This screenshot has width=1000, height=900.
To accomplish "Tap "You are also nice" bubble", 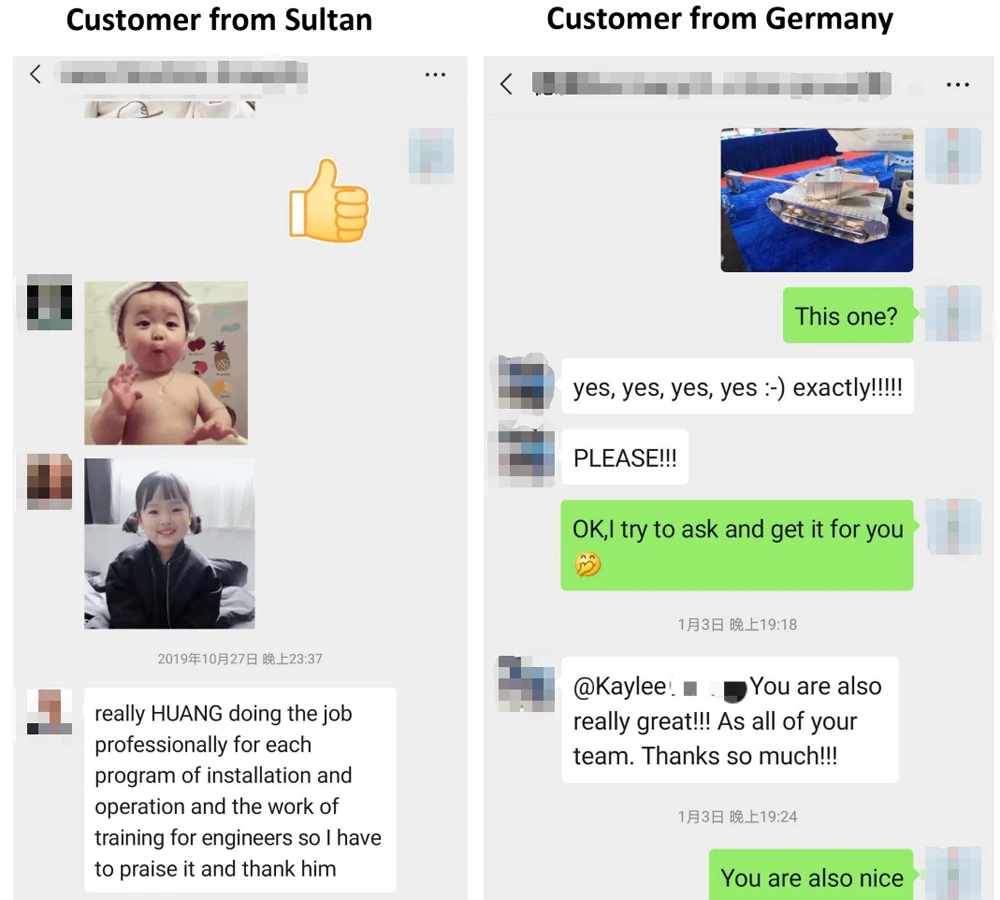I will coord(811,875).
